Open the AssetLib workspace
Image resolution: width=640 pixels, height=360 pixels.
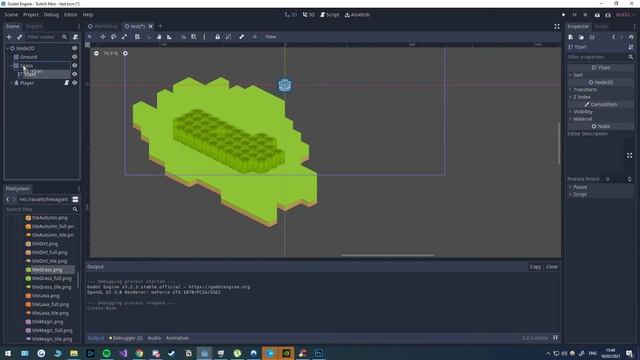(357, 15)
